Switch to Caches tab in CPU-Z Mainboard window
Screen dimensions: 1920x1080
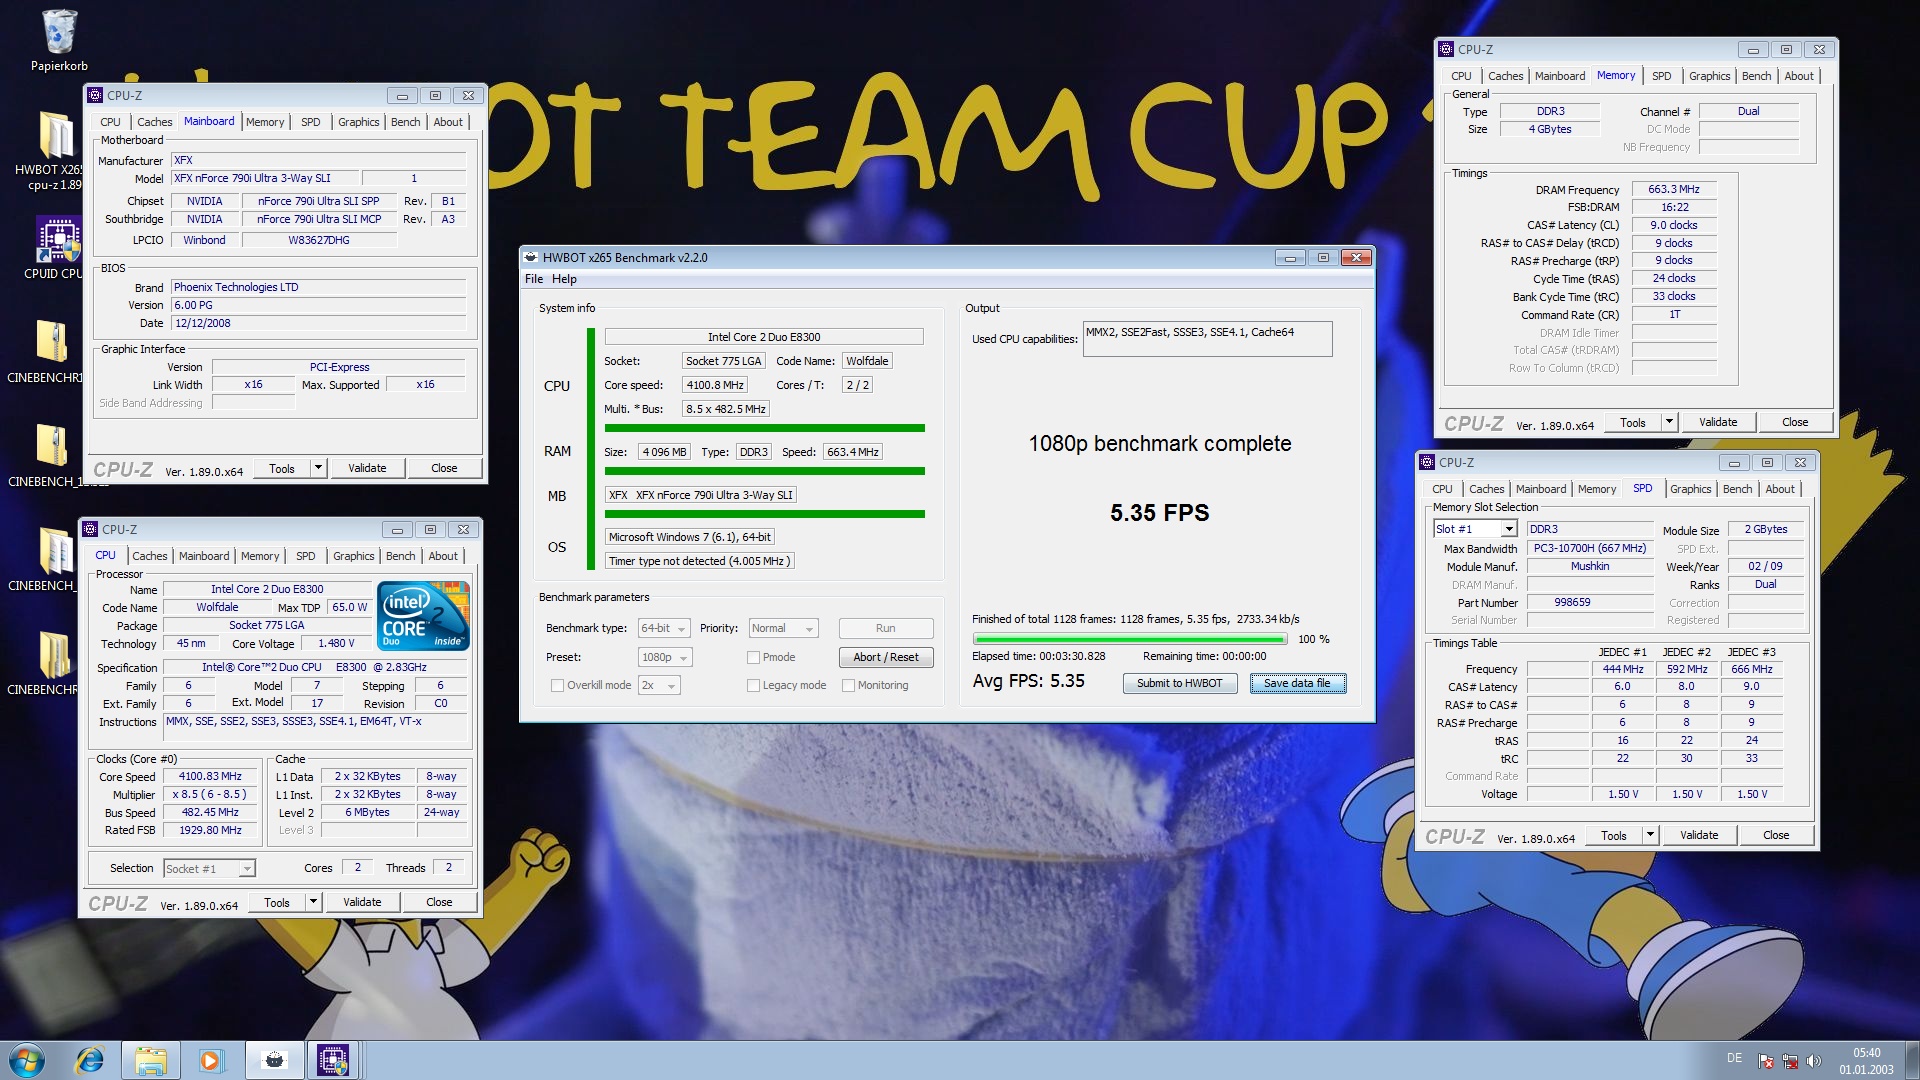(154, 122)
